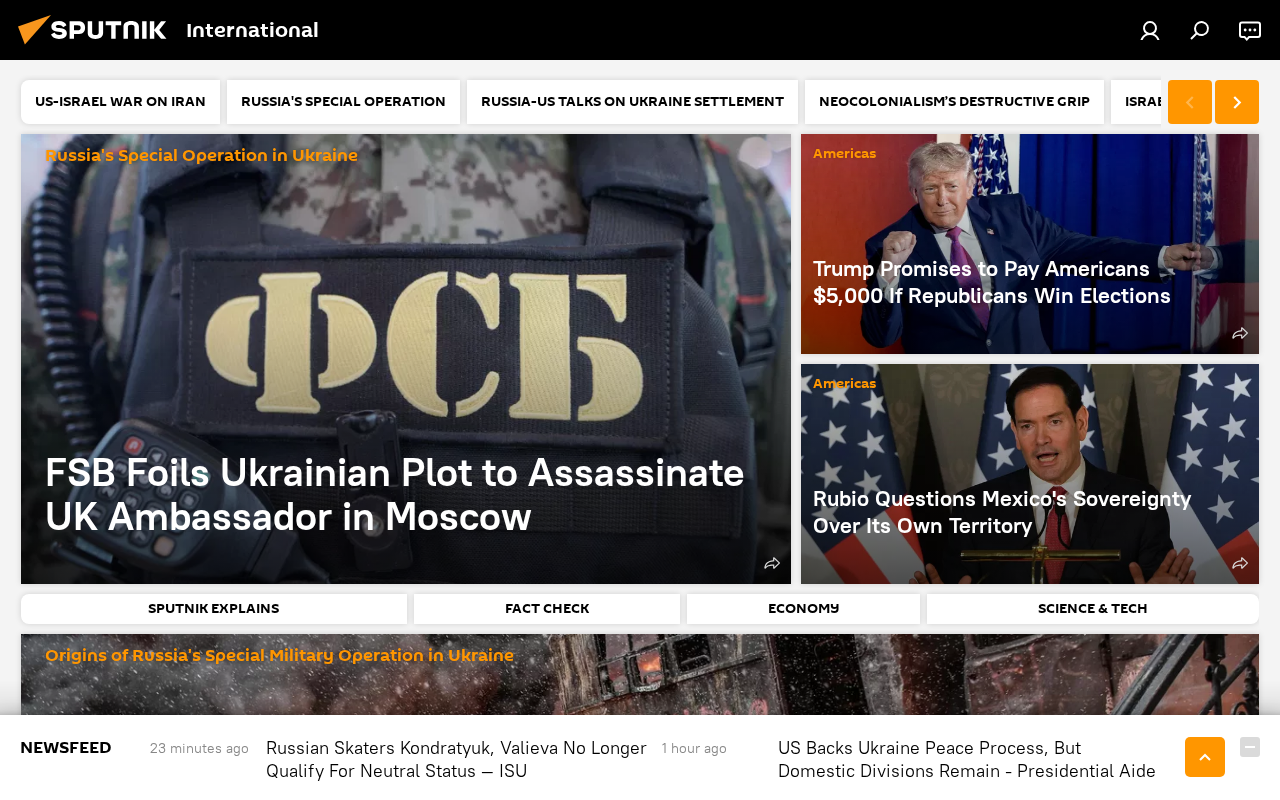Open the NEWSFEED label
Screen dimensions: 1280x800
click(x=66, y=748)
